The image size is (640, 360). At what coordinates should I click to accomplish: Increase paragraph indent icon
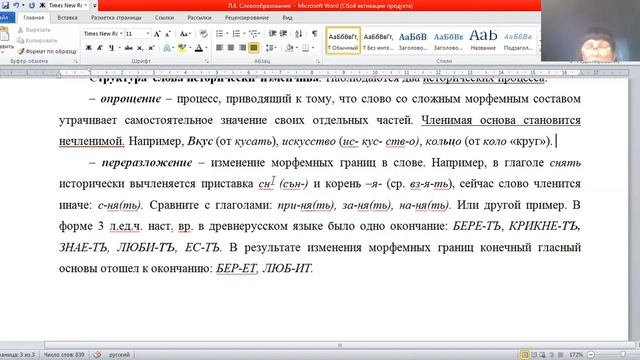(x=283, y=33)
